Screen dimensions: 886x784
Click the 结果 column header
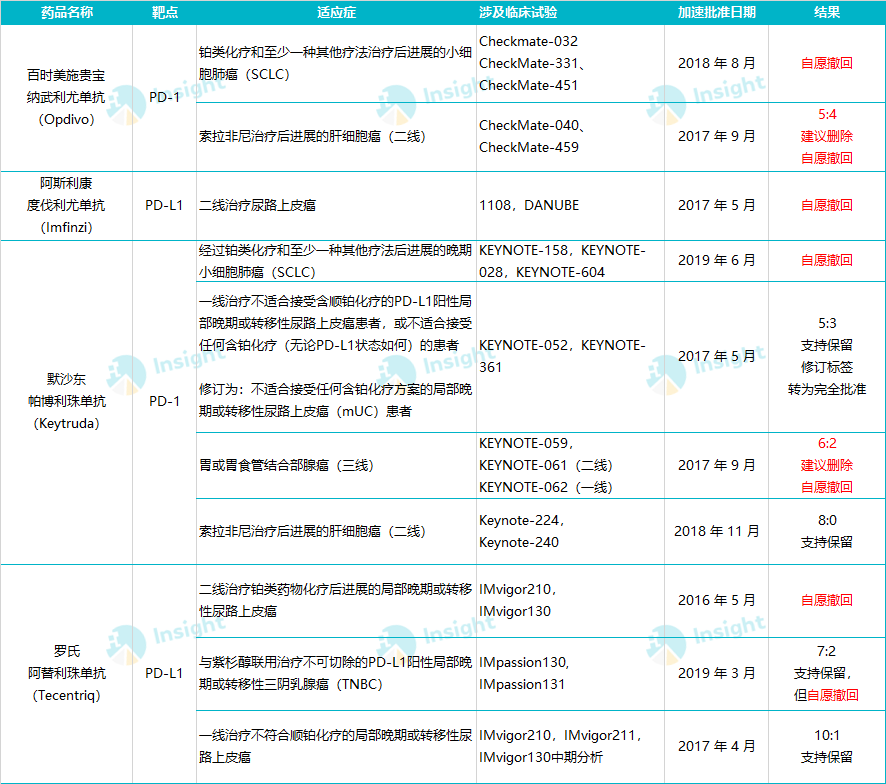coord(827,12)
